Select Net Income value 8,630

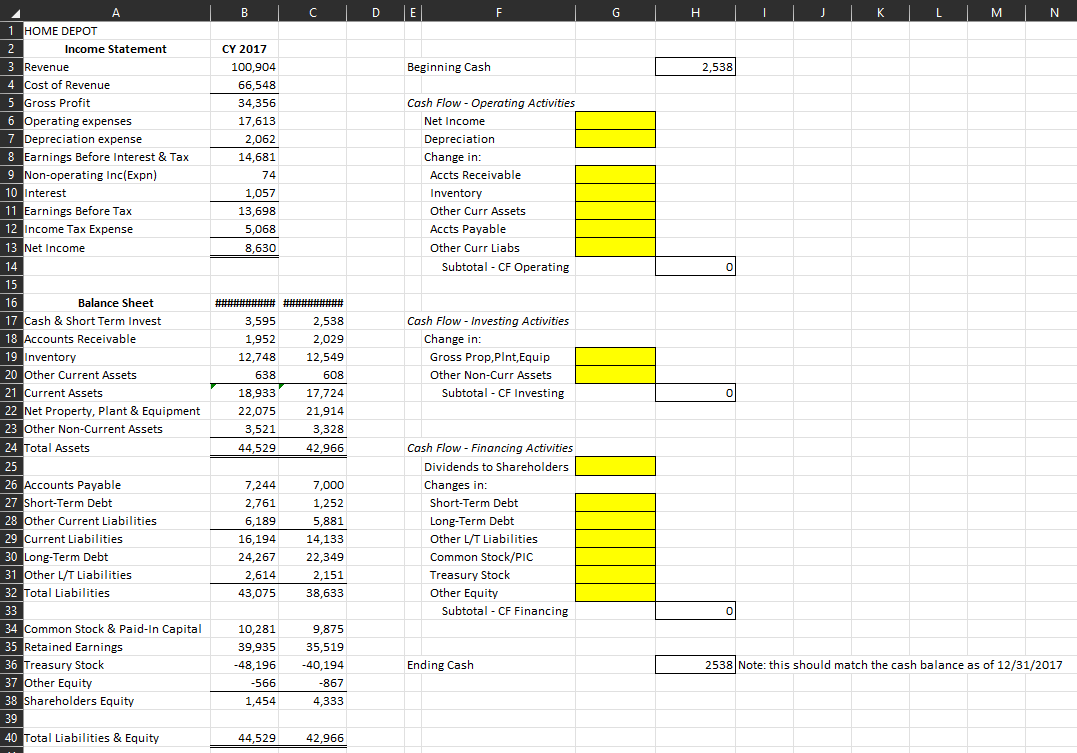245,248
